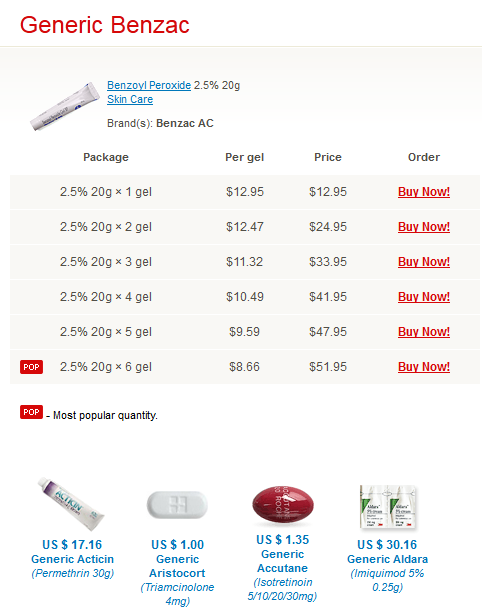Click the POP badge beside 6 gel row
482x616 pixels.
click(31, 367)
